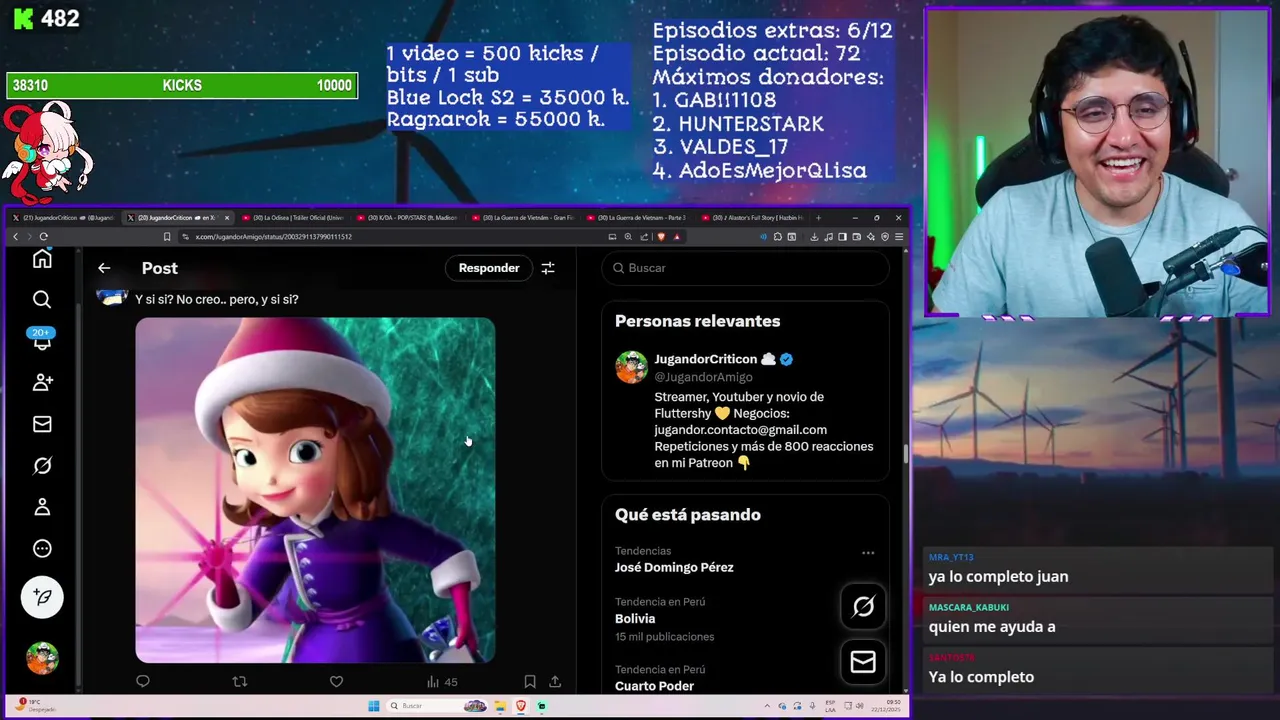
Task: Share the post via share icon
Action: [x=555, y=682]
